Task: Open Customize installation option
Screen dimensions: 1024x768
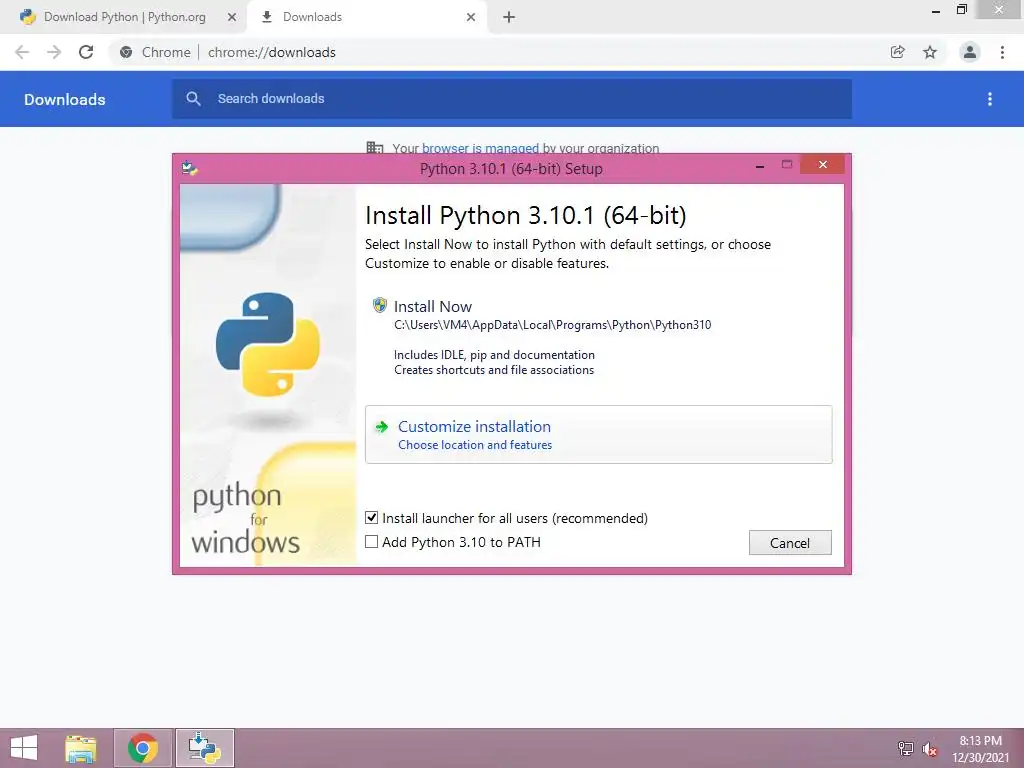Action: 598,434
